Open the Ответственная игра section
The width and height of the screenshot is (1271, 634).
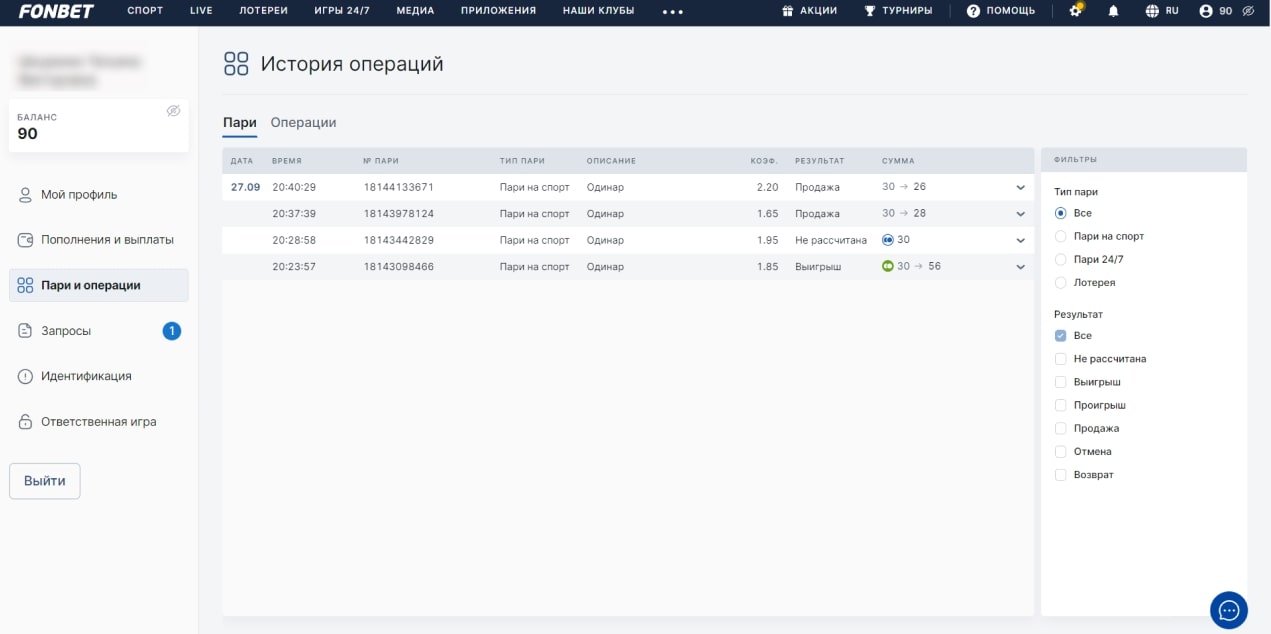click(98, 422)
